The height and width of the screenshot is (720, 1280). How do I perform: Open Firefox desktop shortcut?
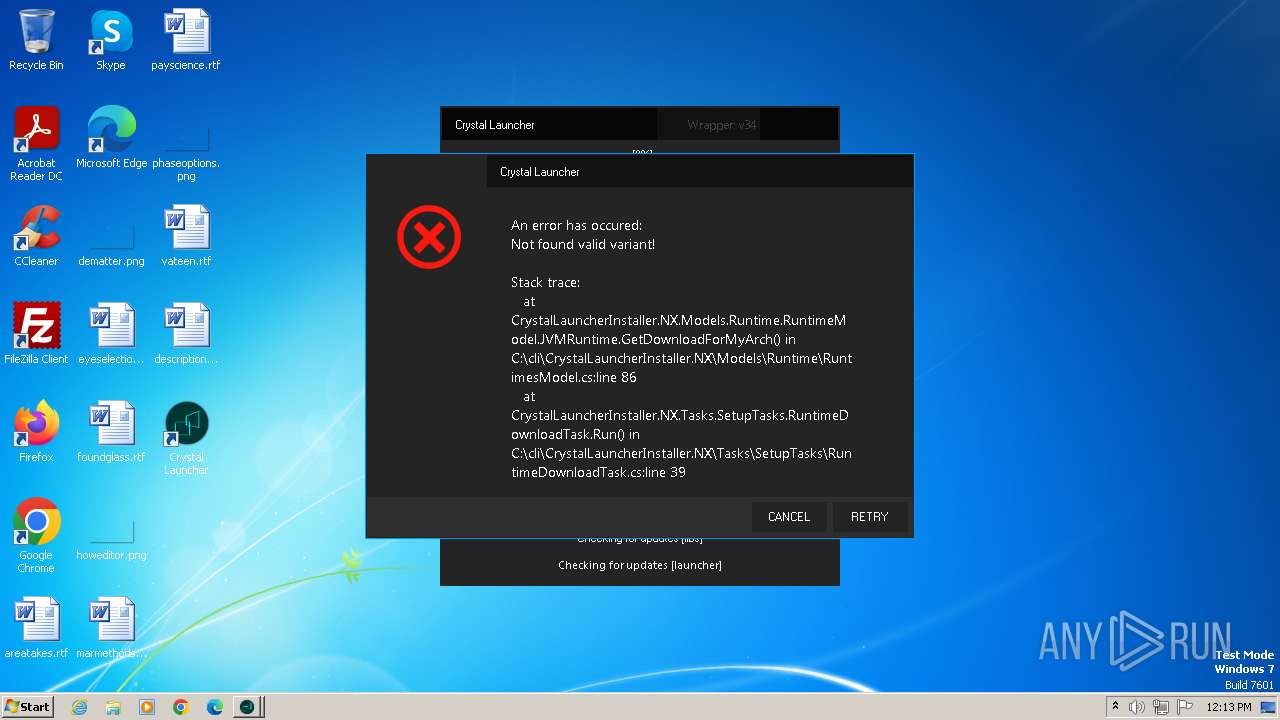click(36, 432)
